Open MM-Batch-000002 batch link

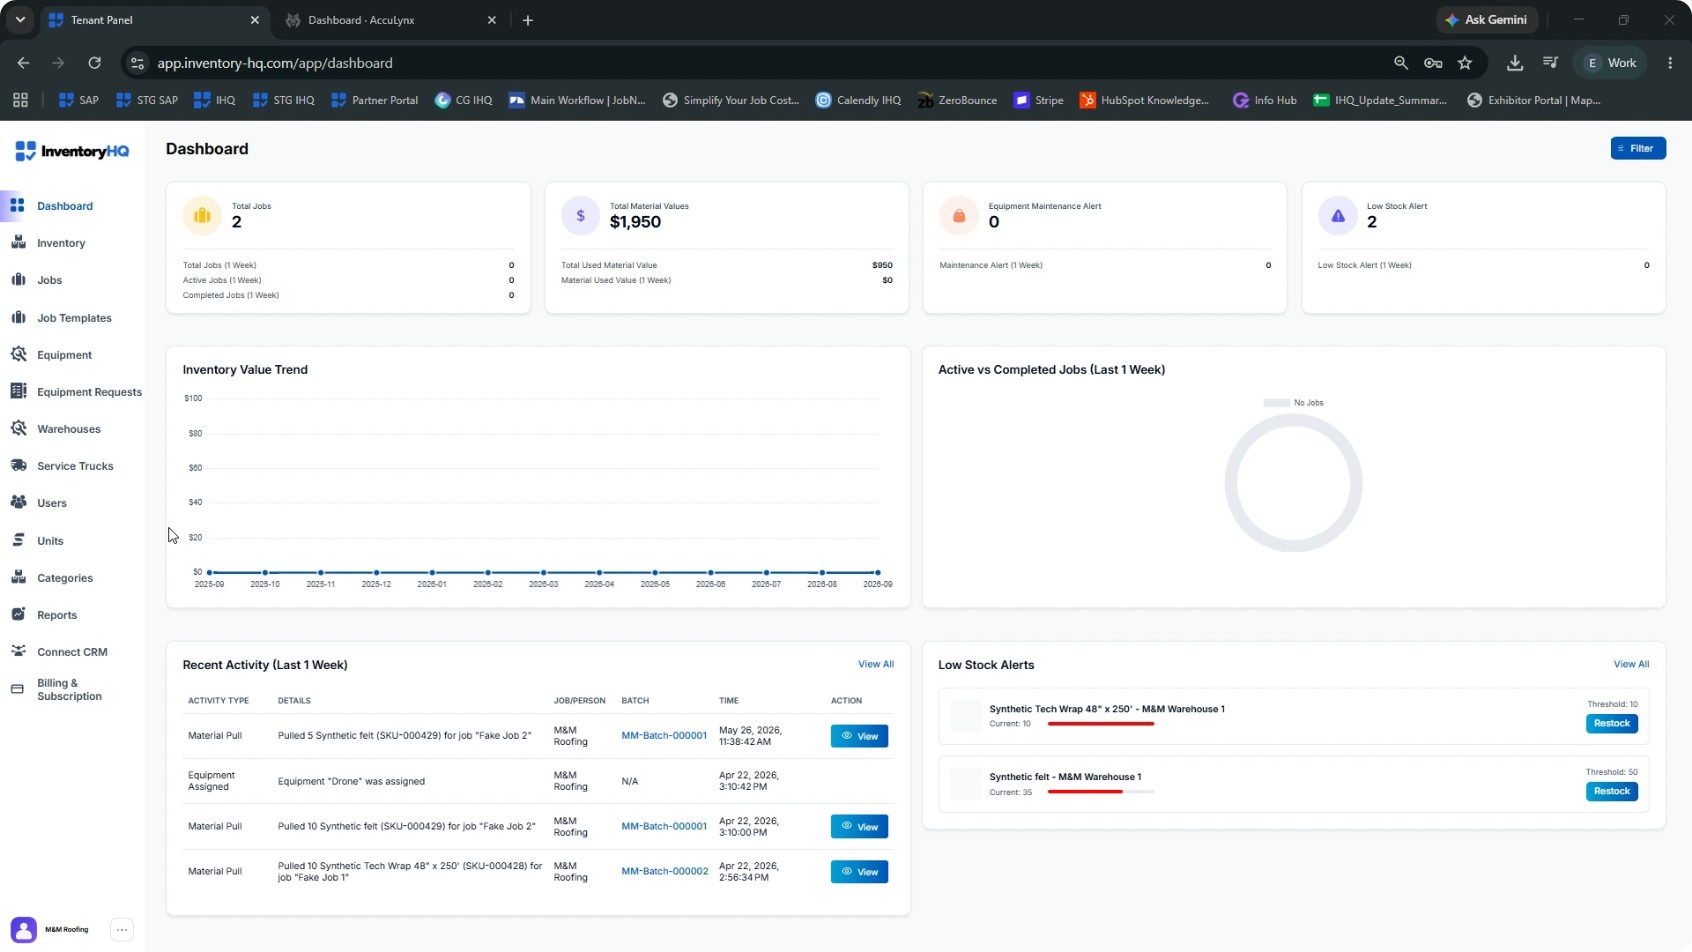tap(665, 871)
